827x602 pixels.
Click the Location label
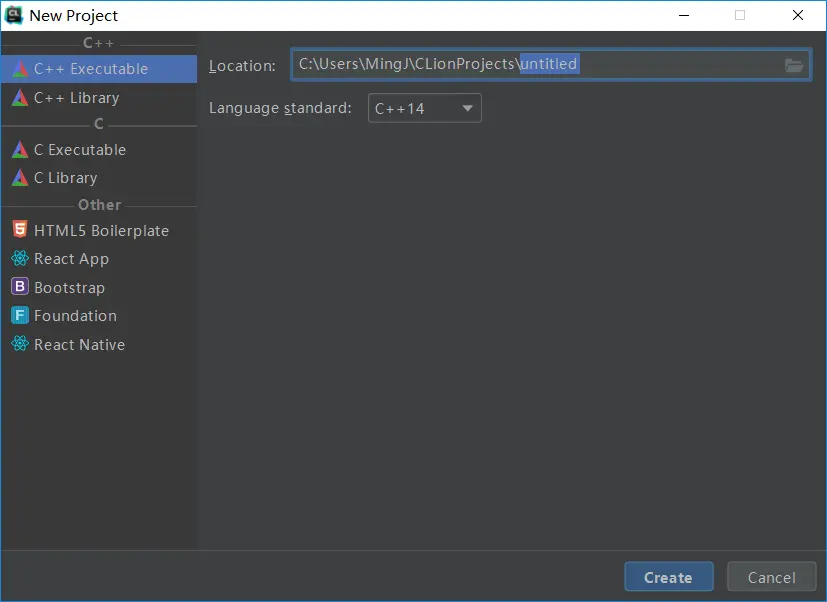[x=242, y=66]
